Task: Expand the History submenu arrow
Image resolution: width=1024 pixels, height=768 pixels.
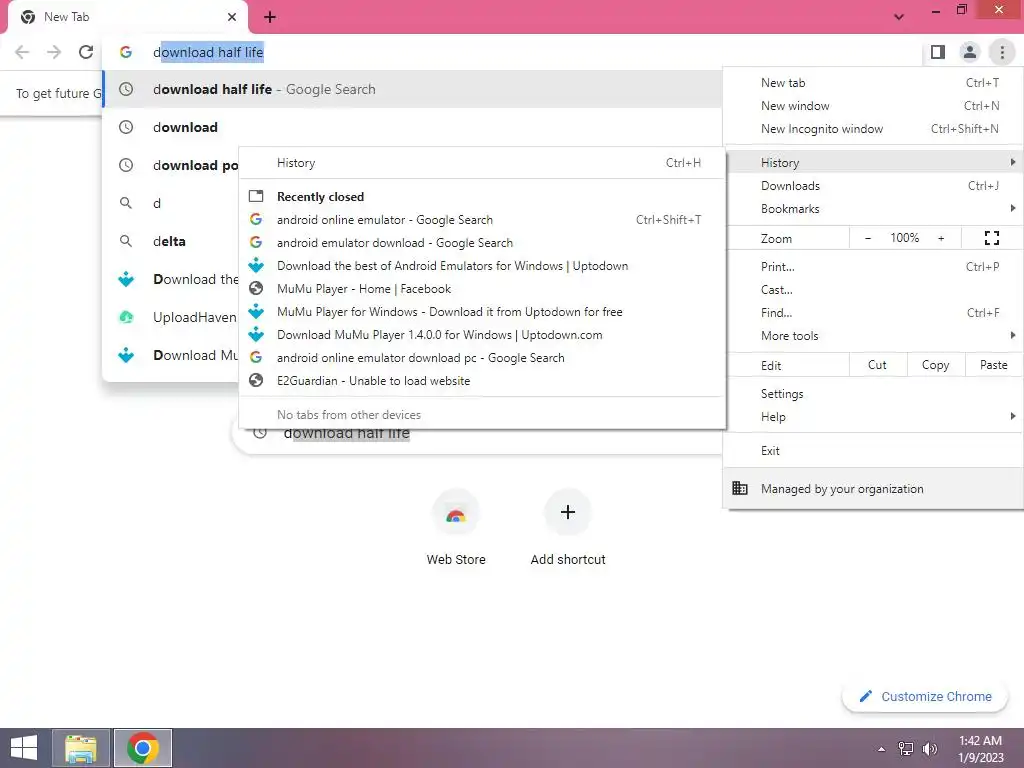Action: [1012, 162]
